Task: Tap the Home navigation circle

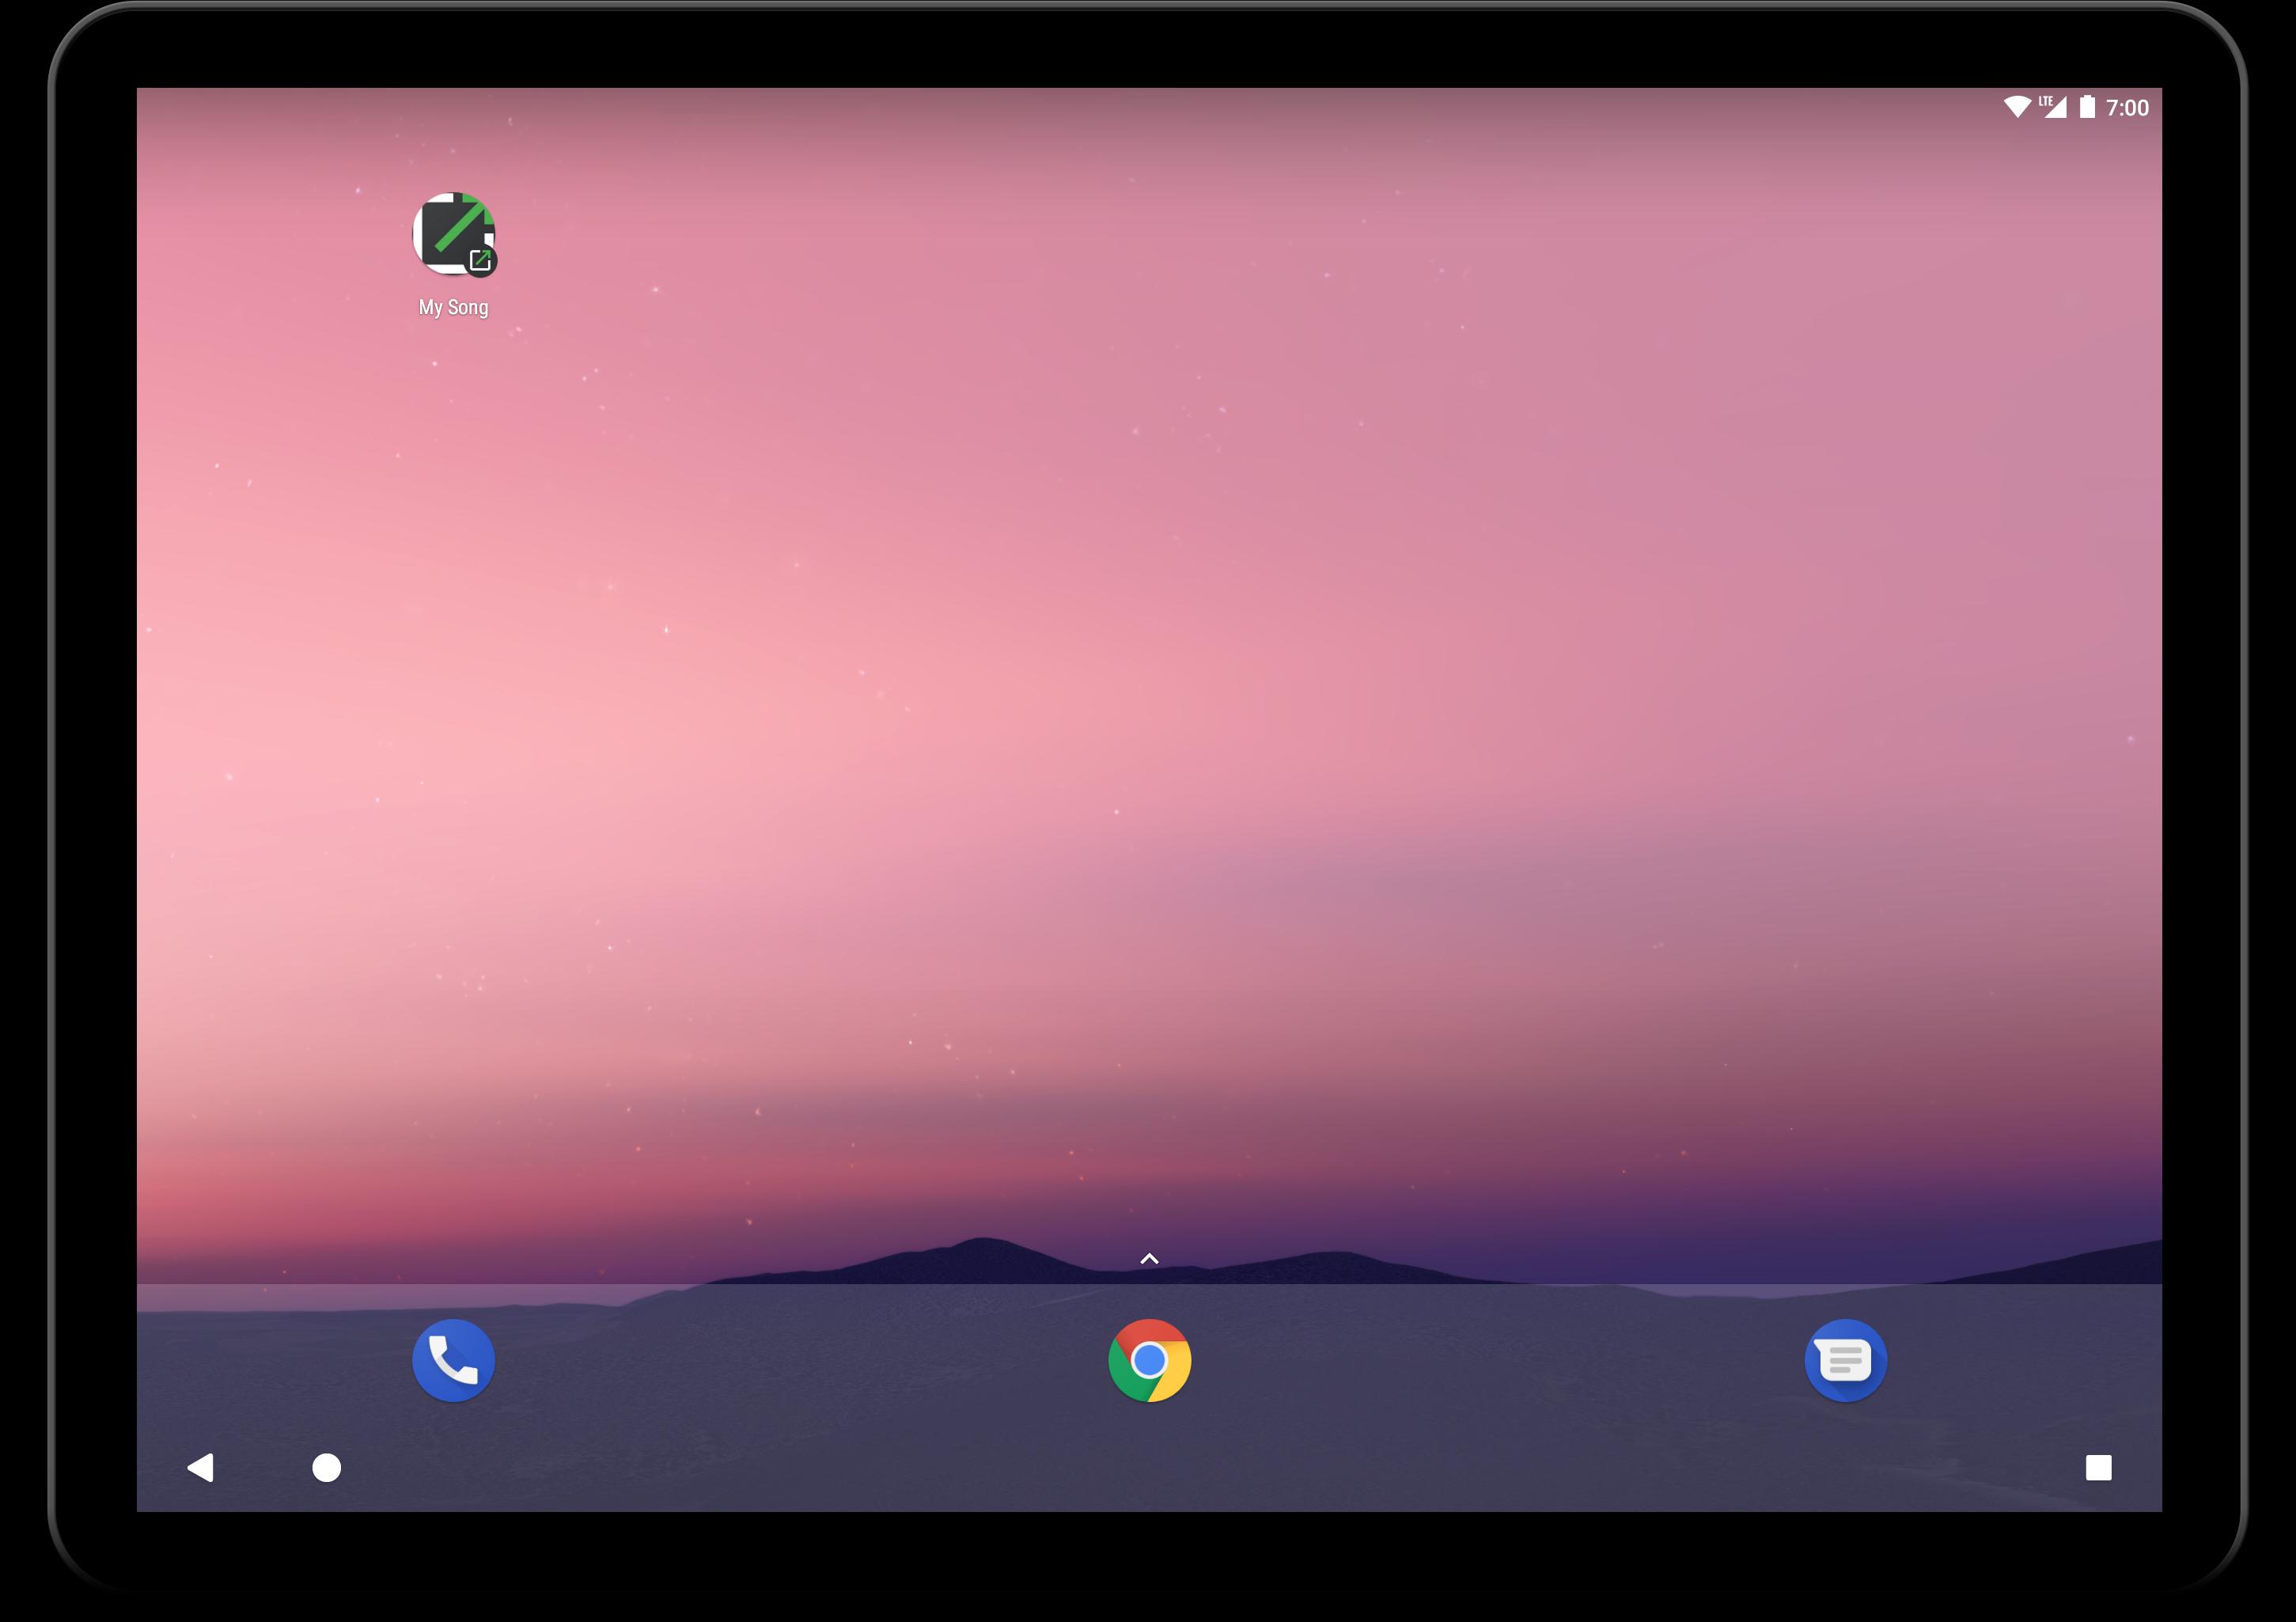Action: pyautogui.click(x=326, y=1467)
